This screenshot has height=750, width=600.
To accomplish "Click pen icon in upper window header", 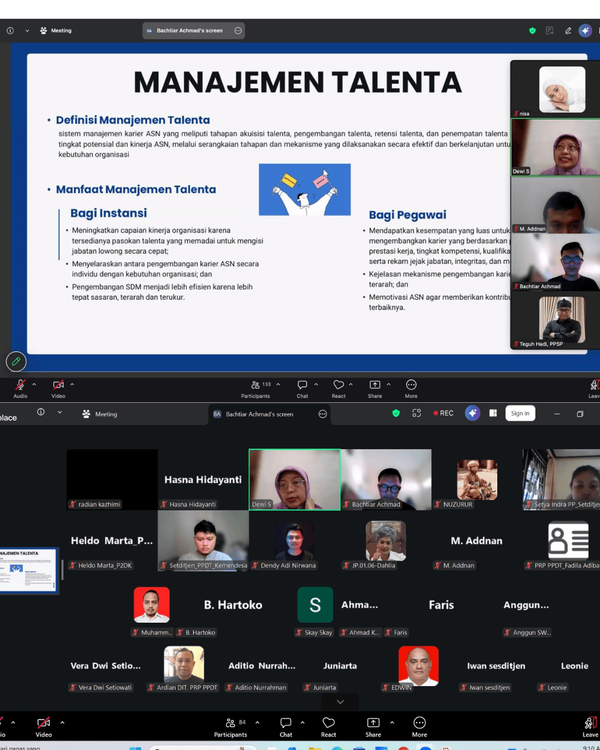I will pyautogui.click(x=568, y=31).
